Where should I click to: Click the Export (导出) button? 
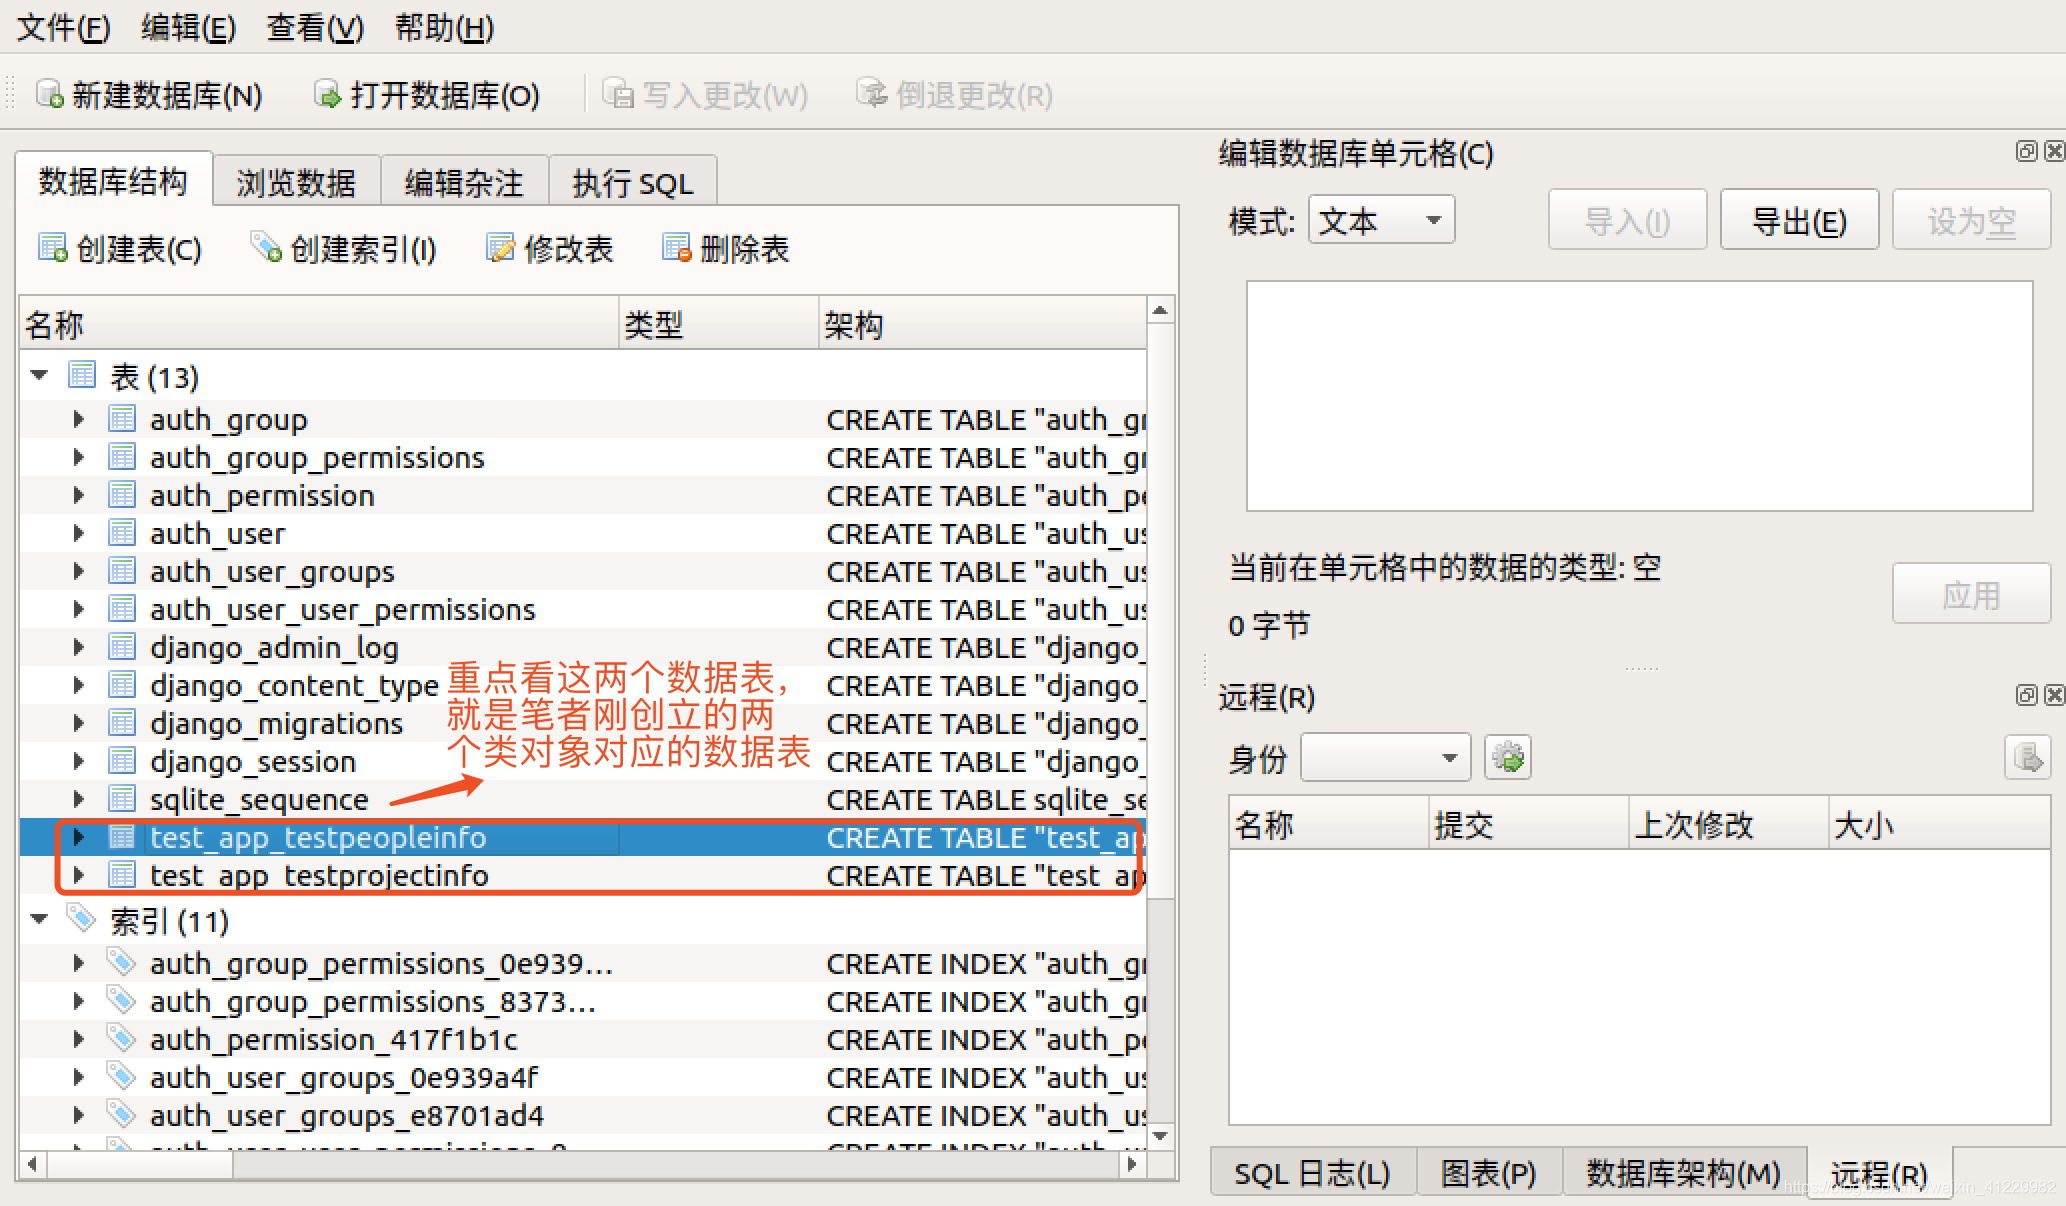pyautogui.click(x=1799, y=220)
